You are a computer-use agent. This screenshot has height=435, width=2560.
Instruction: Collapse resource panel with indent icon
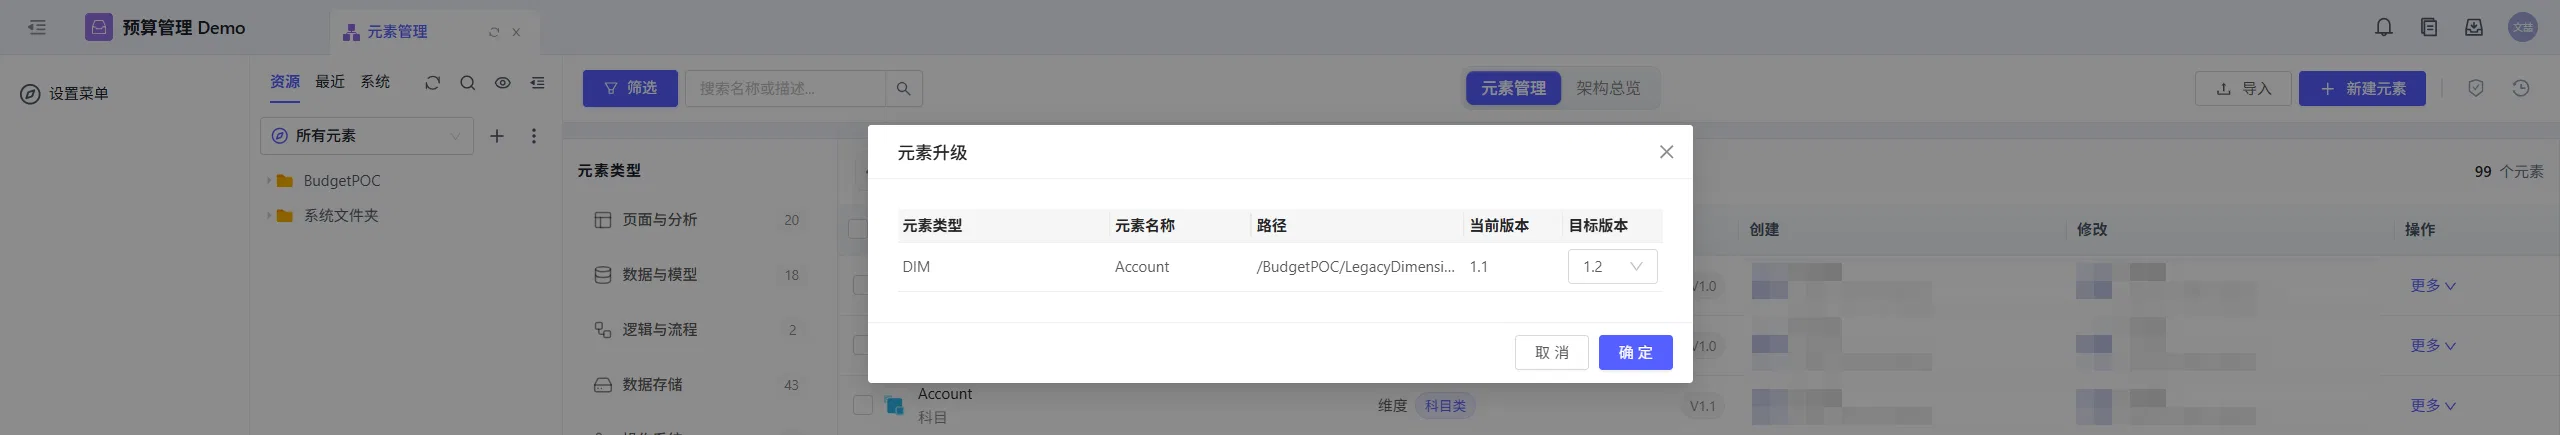point(538,83)
